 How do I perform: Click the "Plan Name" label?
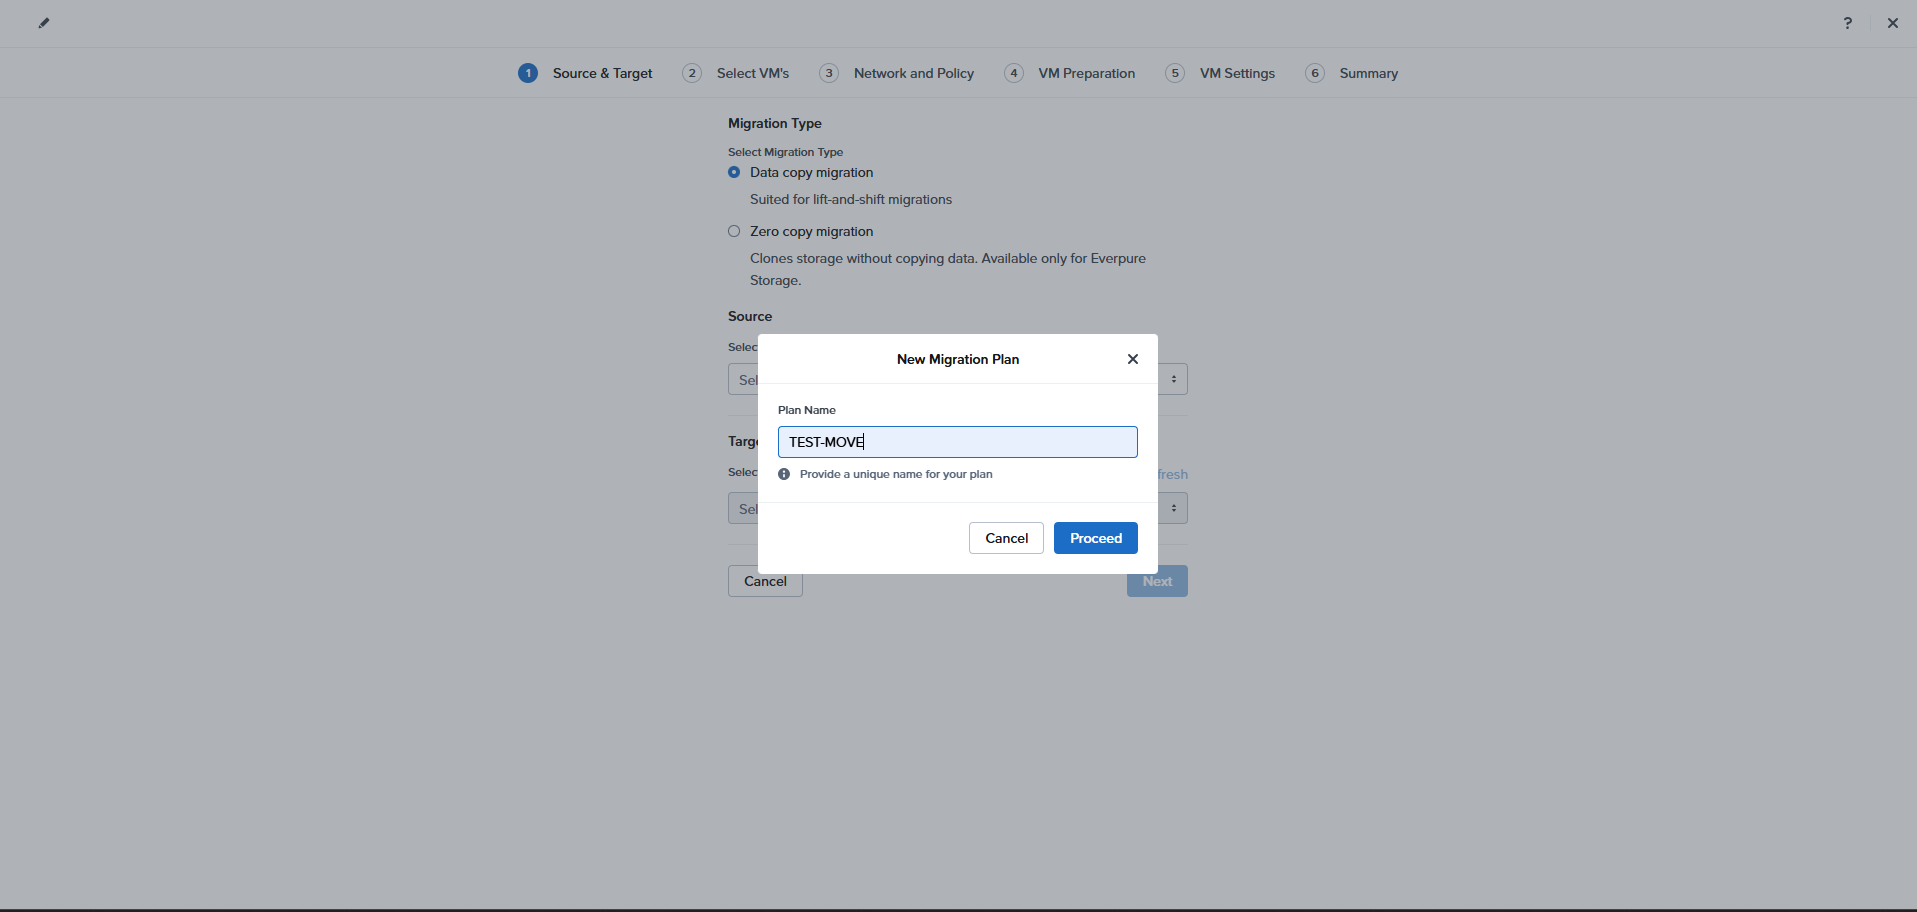tap(807, 410)
